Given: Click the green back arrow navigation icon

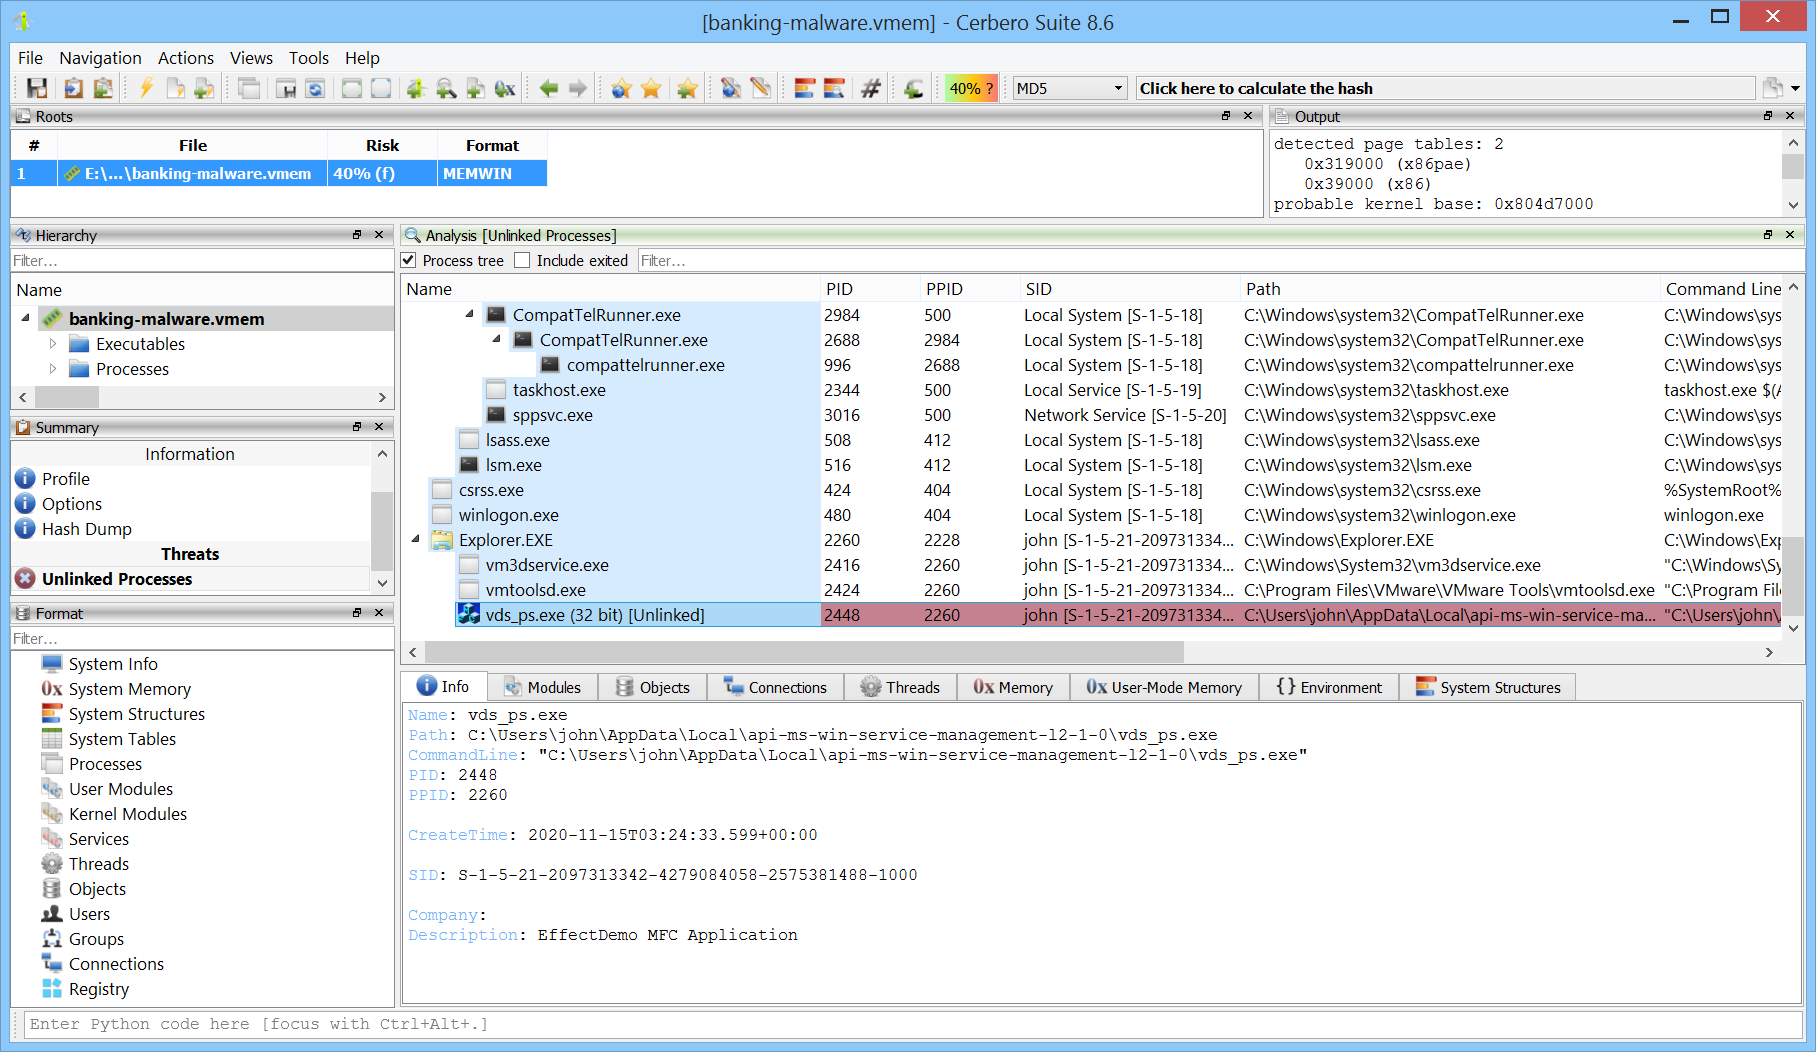Looking at the screenshot, I should pos(548,89).
